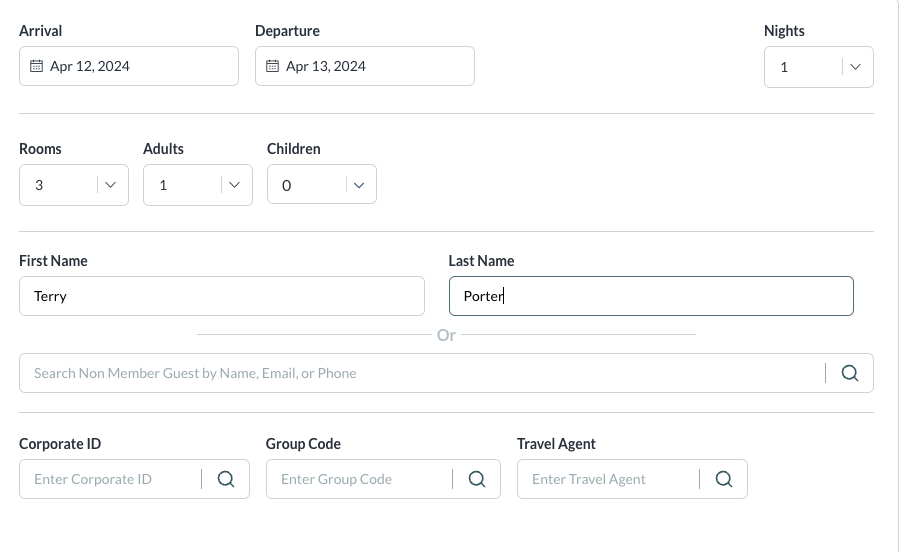Click the calendar icon in Arrival field
The width and height of the screenshot is (899, 552).
pos(37,67)
